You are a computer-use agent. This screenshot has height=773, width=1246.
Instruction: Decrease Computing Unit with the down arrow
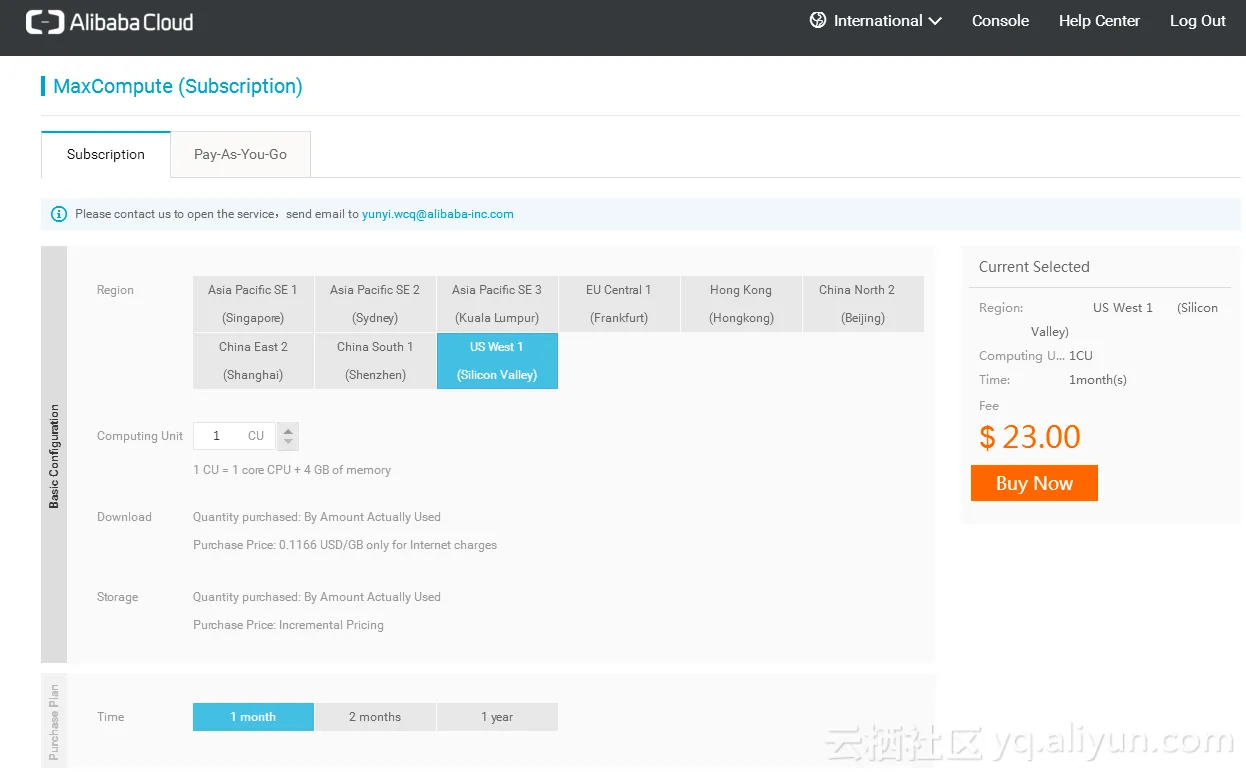pos(288,443)
